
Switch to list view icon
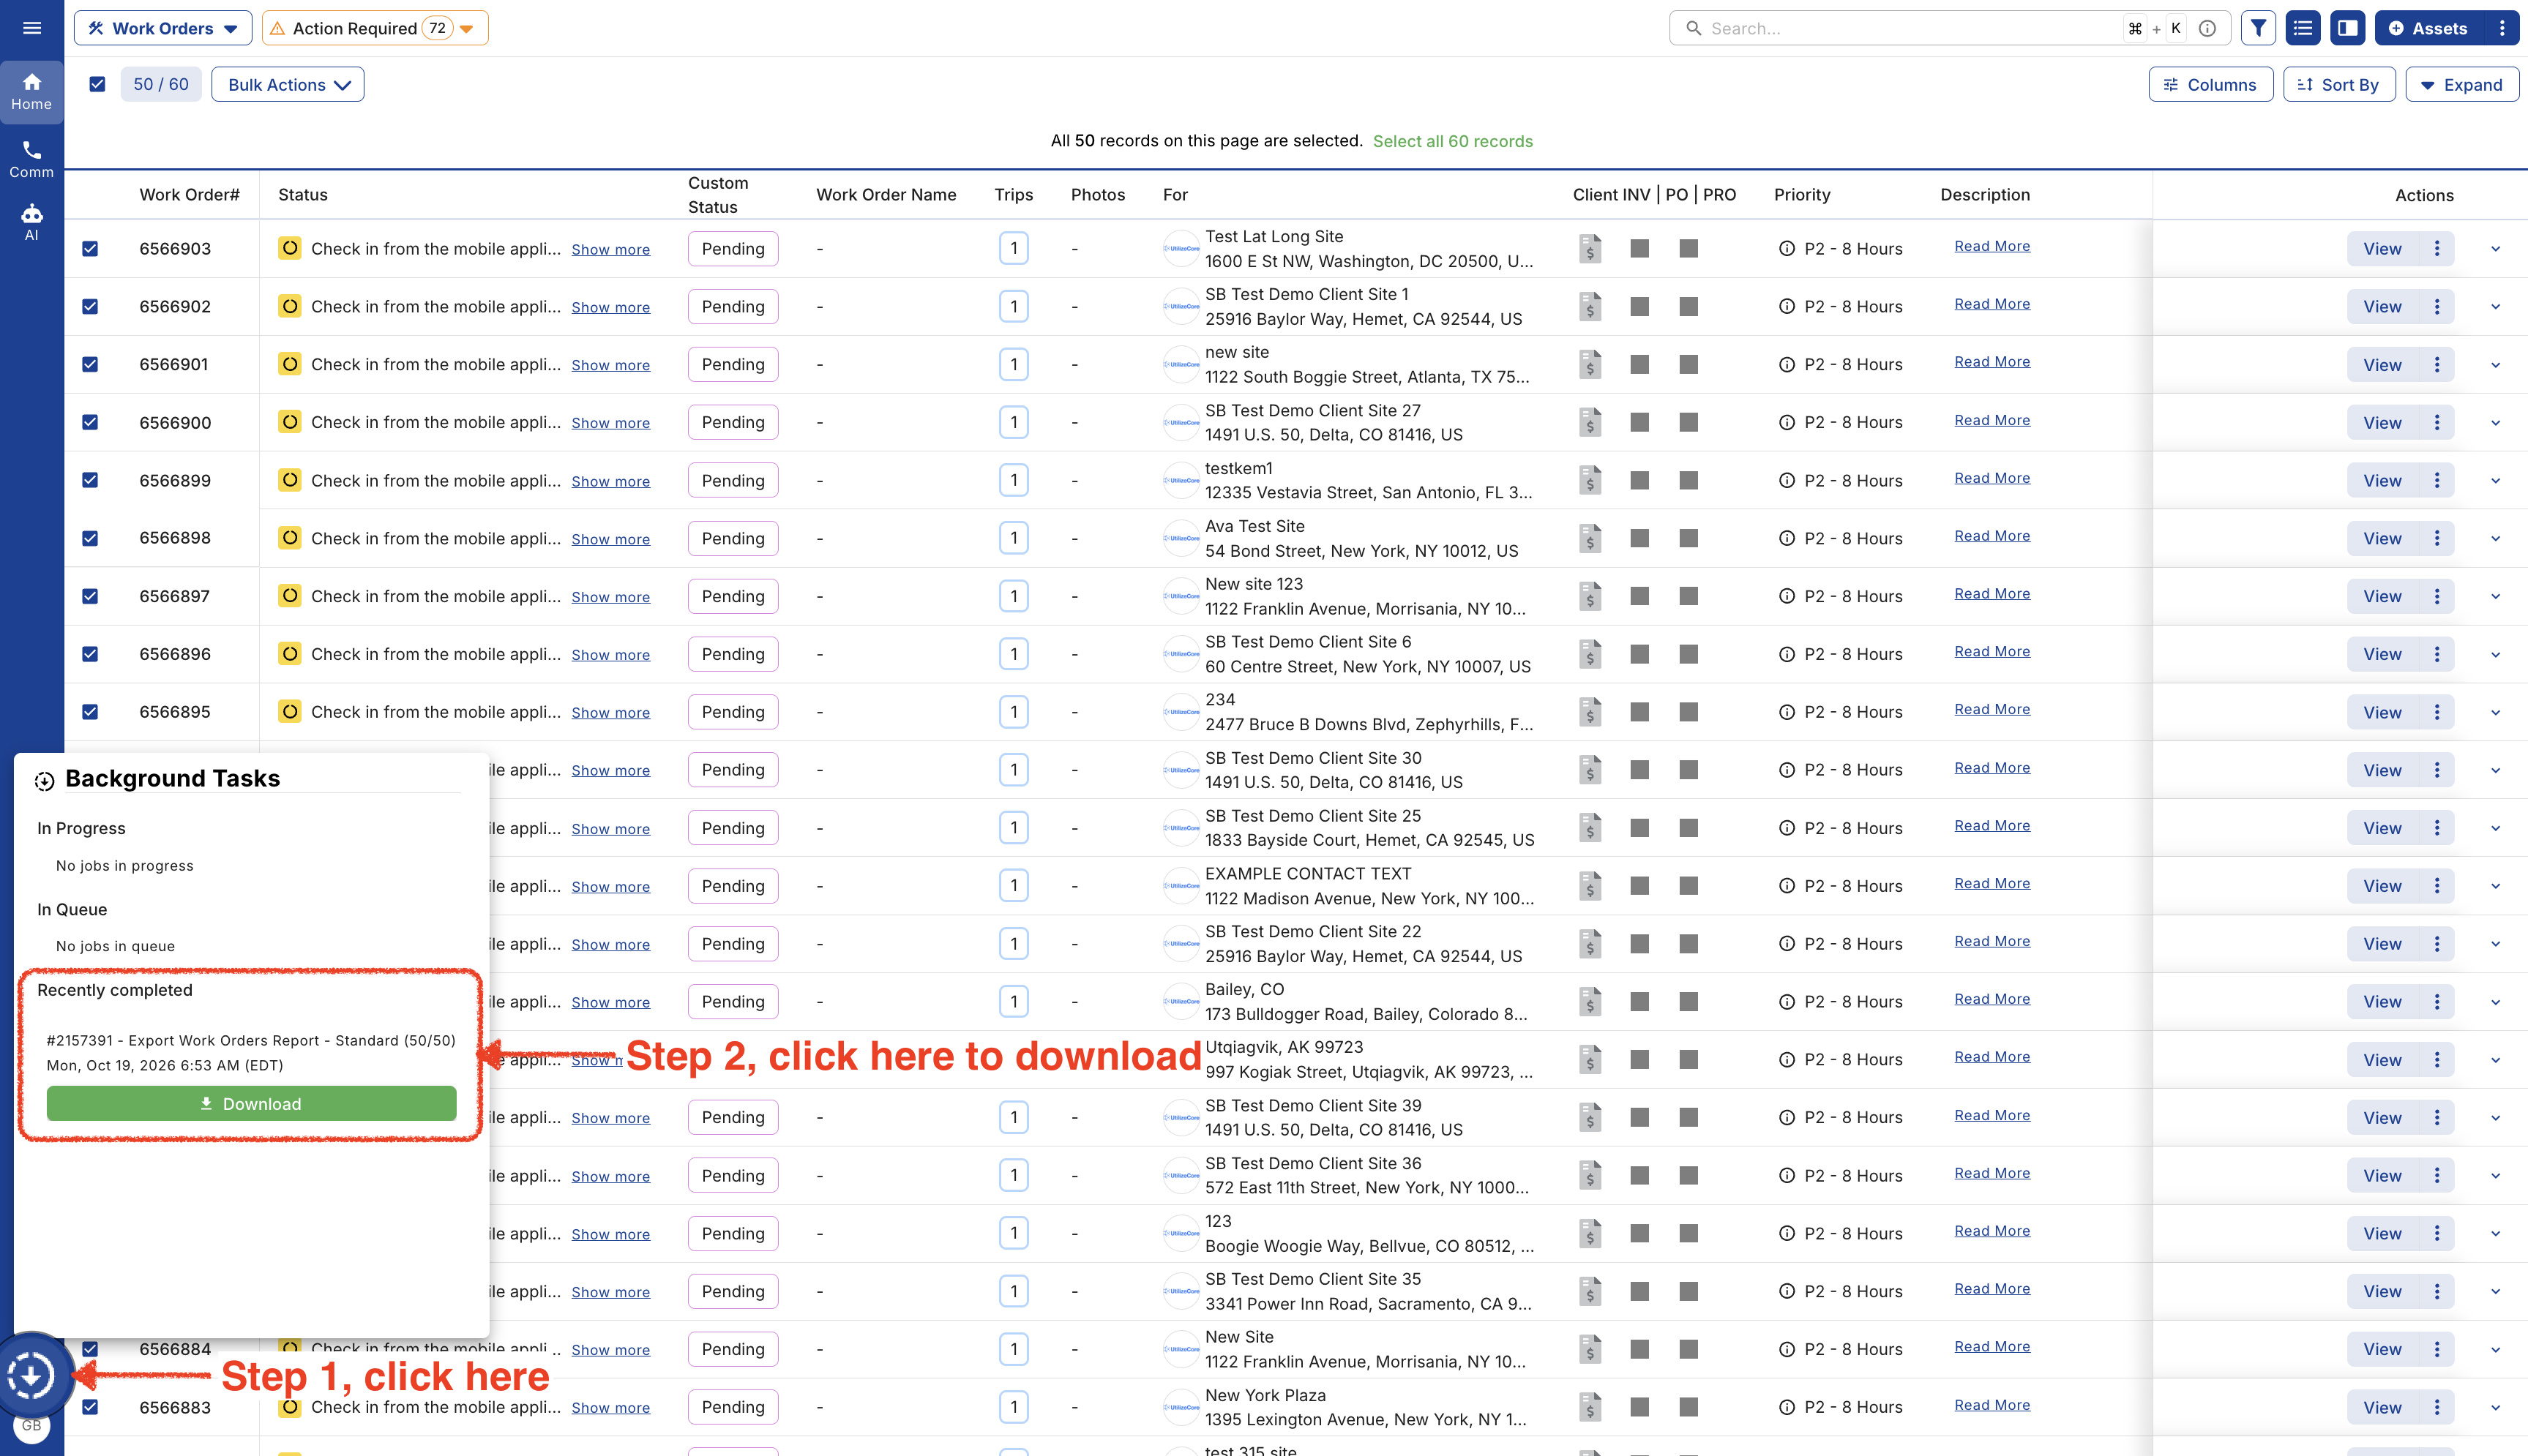click(2303, 28)
